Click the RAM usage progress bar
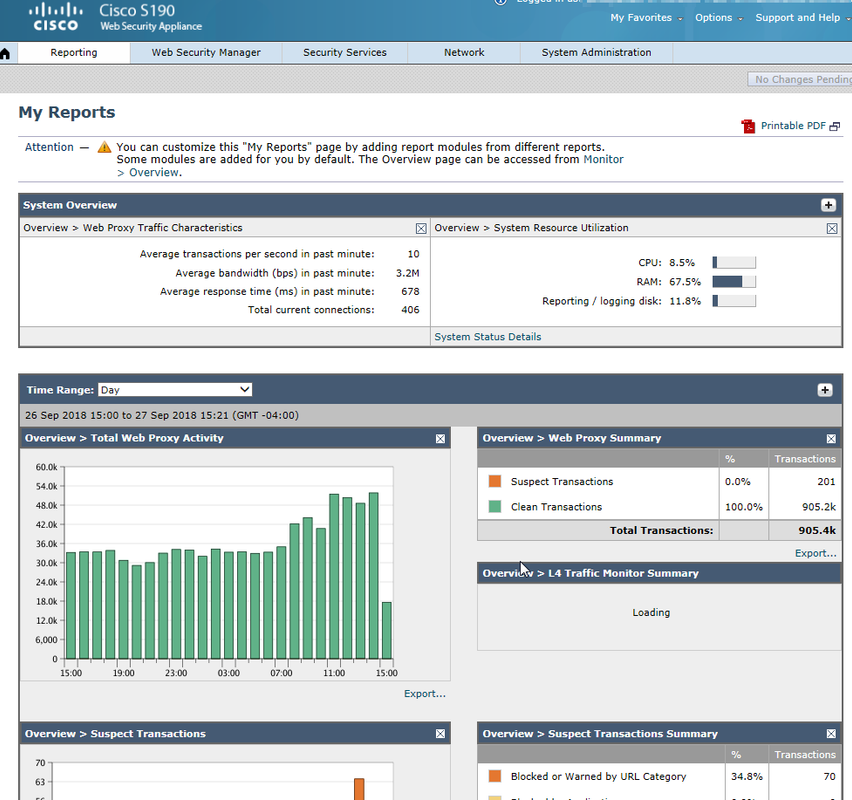 point(734,282)
